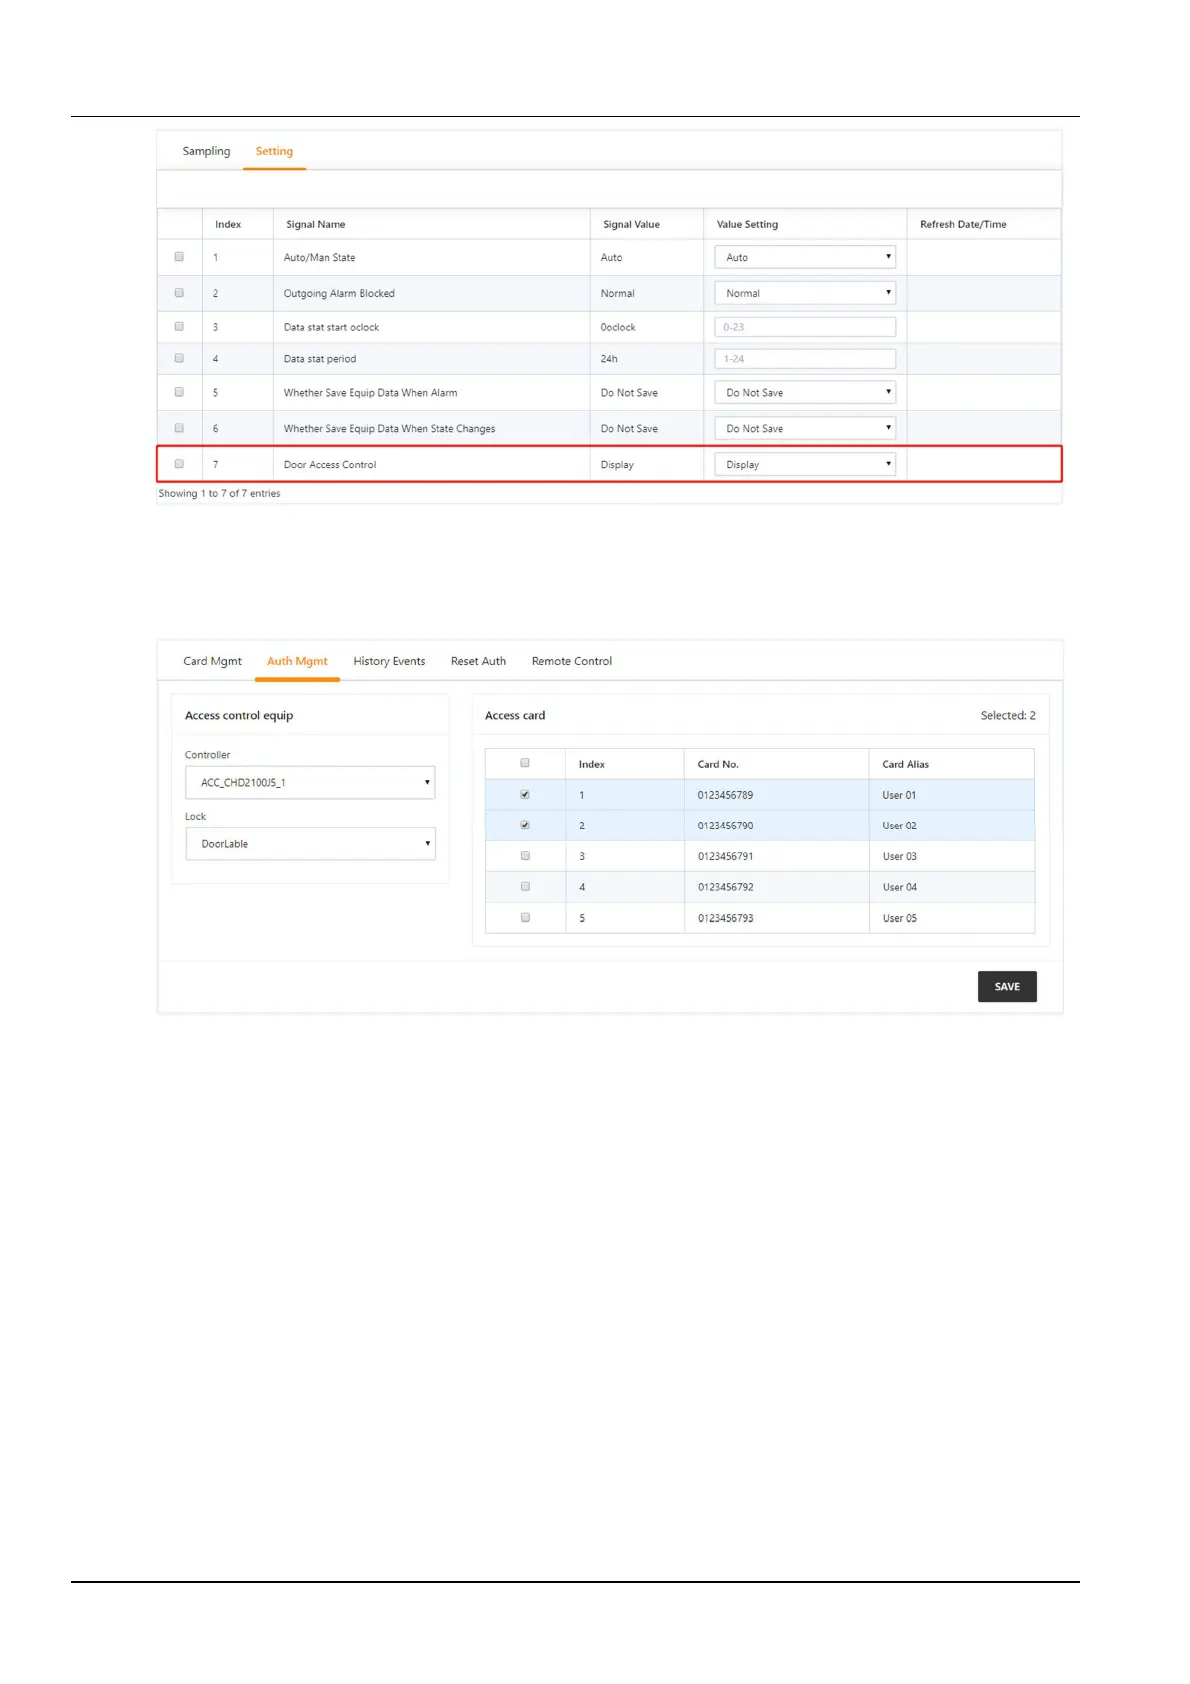Click Showing 1 to 7 of 7 entries
Viewport: 1190px width, 1684px height.
[219, 493]
